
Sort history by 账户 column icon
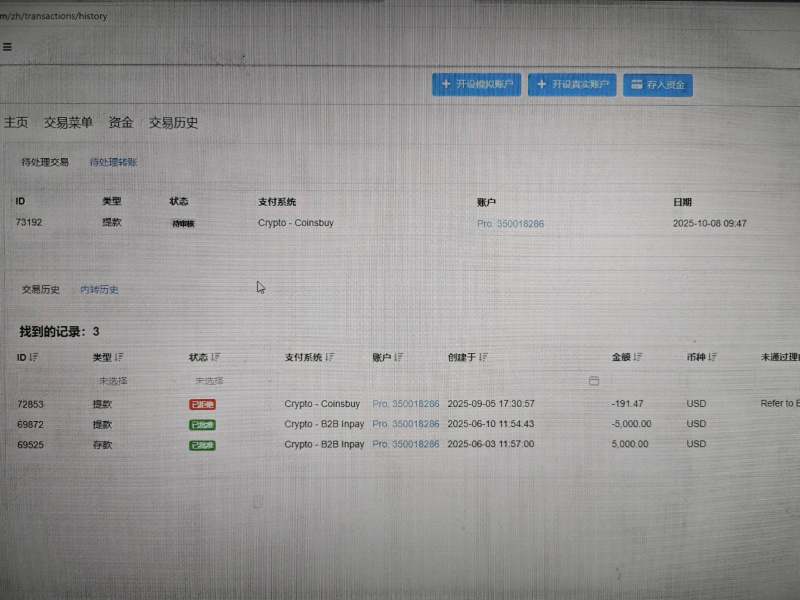398,357
